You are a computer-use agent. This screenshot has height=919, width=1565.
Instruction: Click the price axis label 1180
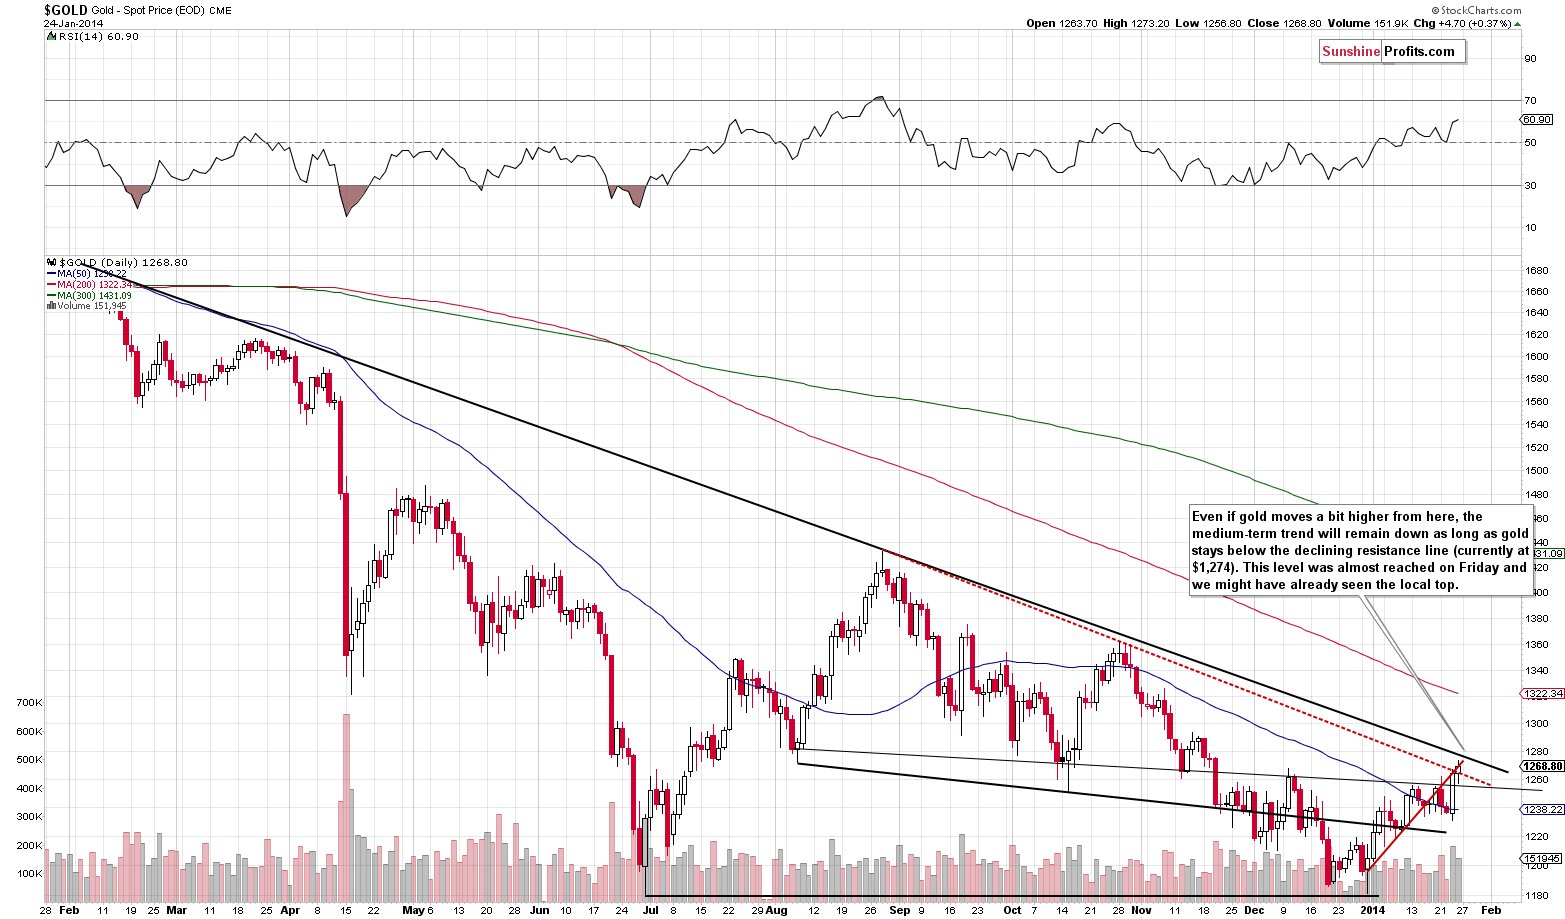[x=1537, y=895]
